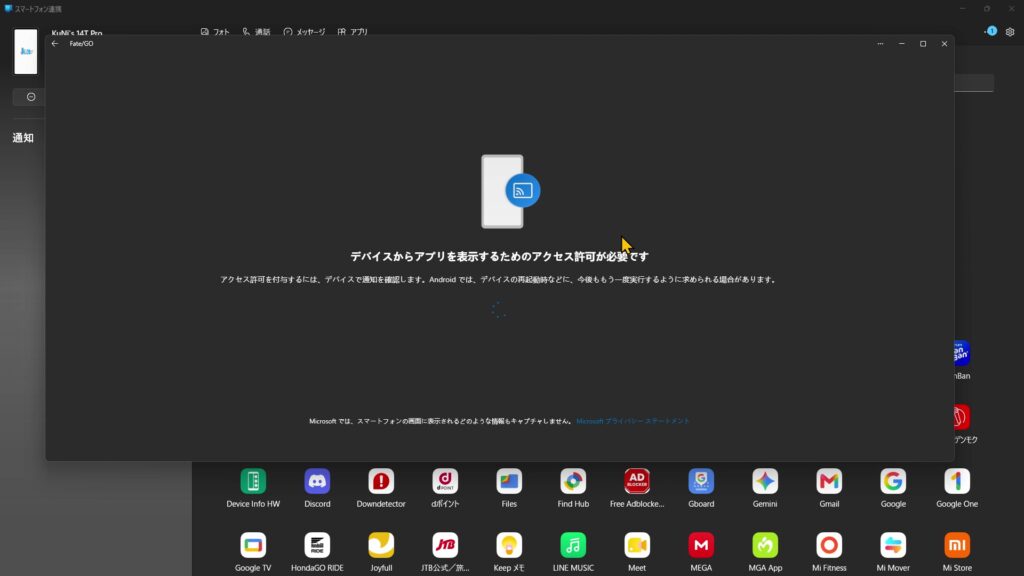Minimize the Fate/GO window
The height and width of the screenshot is (576, 1024).
(x=902, y=44)
